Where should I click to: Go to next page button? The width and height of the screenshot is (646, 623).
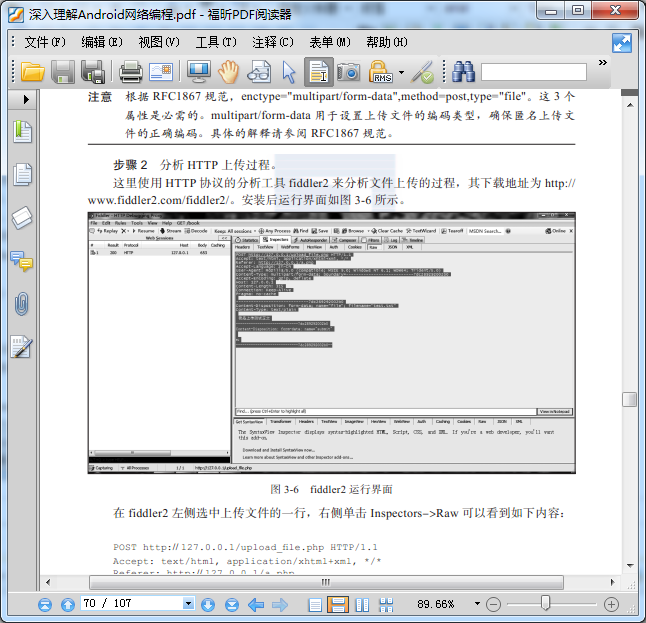click(x=208, y=605)
